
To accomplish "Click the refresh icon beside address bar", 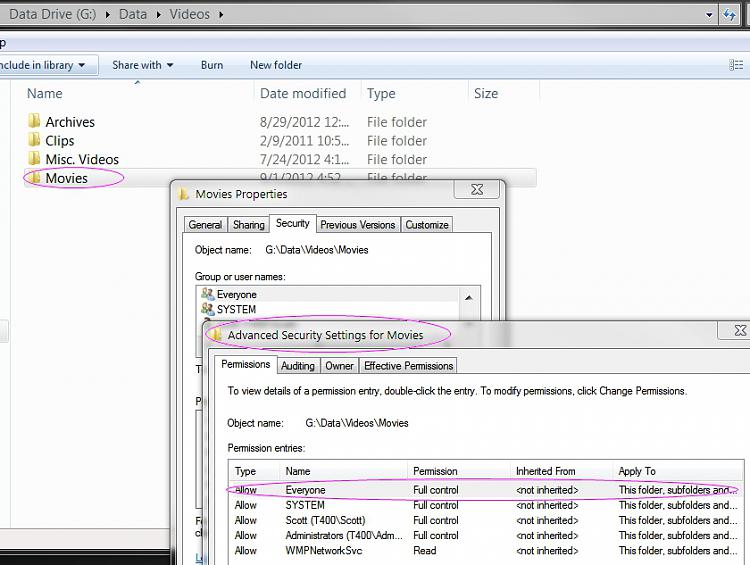I will [x=729, y=14].
